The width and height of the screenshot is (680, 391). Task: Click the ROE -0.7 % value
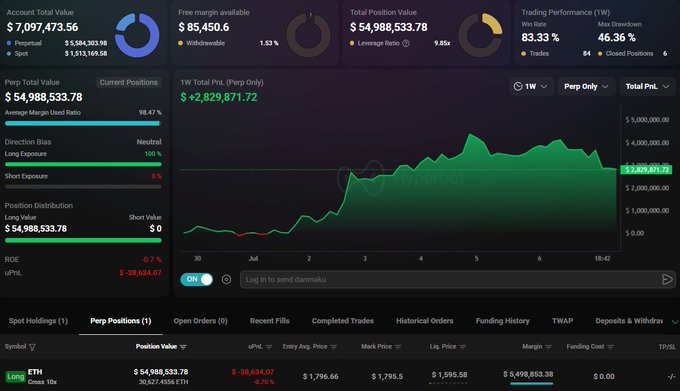click(x=151, y=260)
